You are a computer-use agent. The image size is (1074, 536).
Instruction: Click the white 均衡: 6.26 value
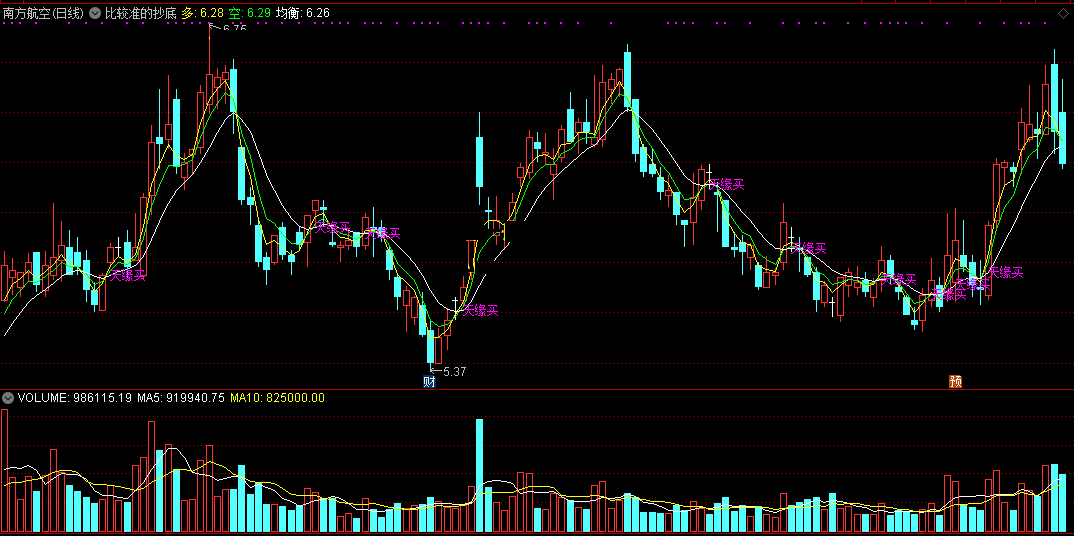click(302, 12)
